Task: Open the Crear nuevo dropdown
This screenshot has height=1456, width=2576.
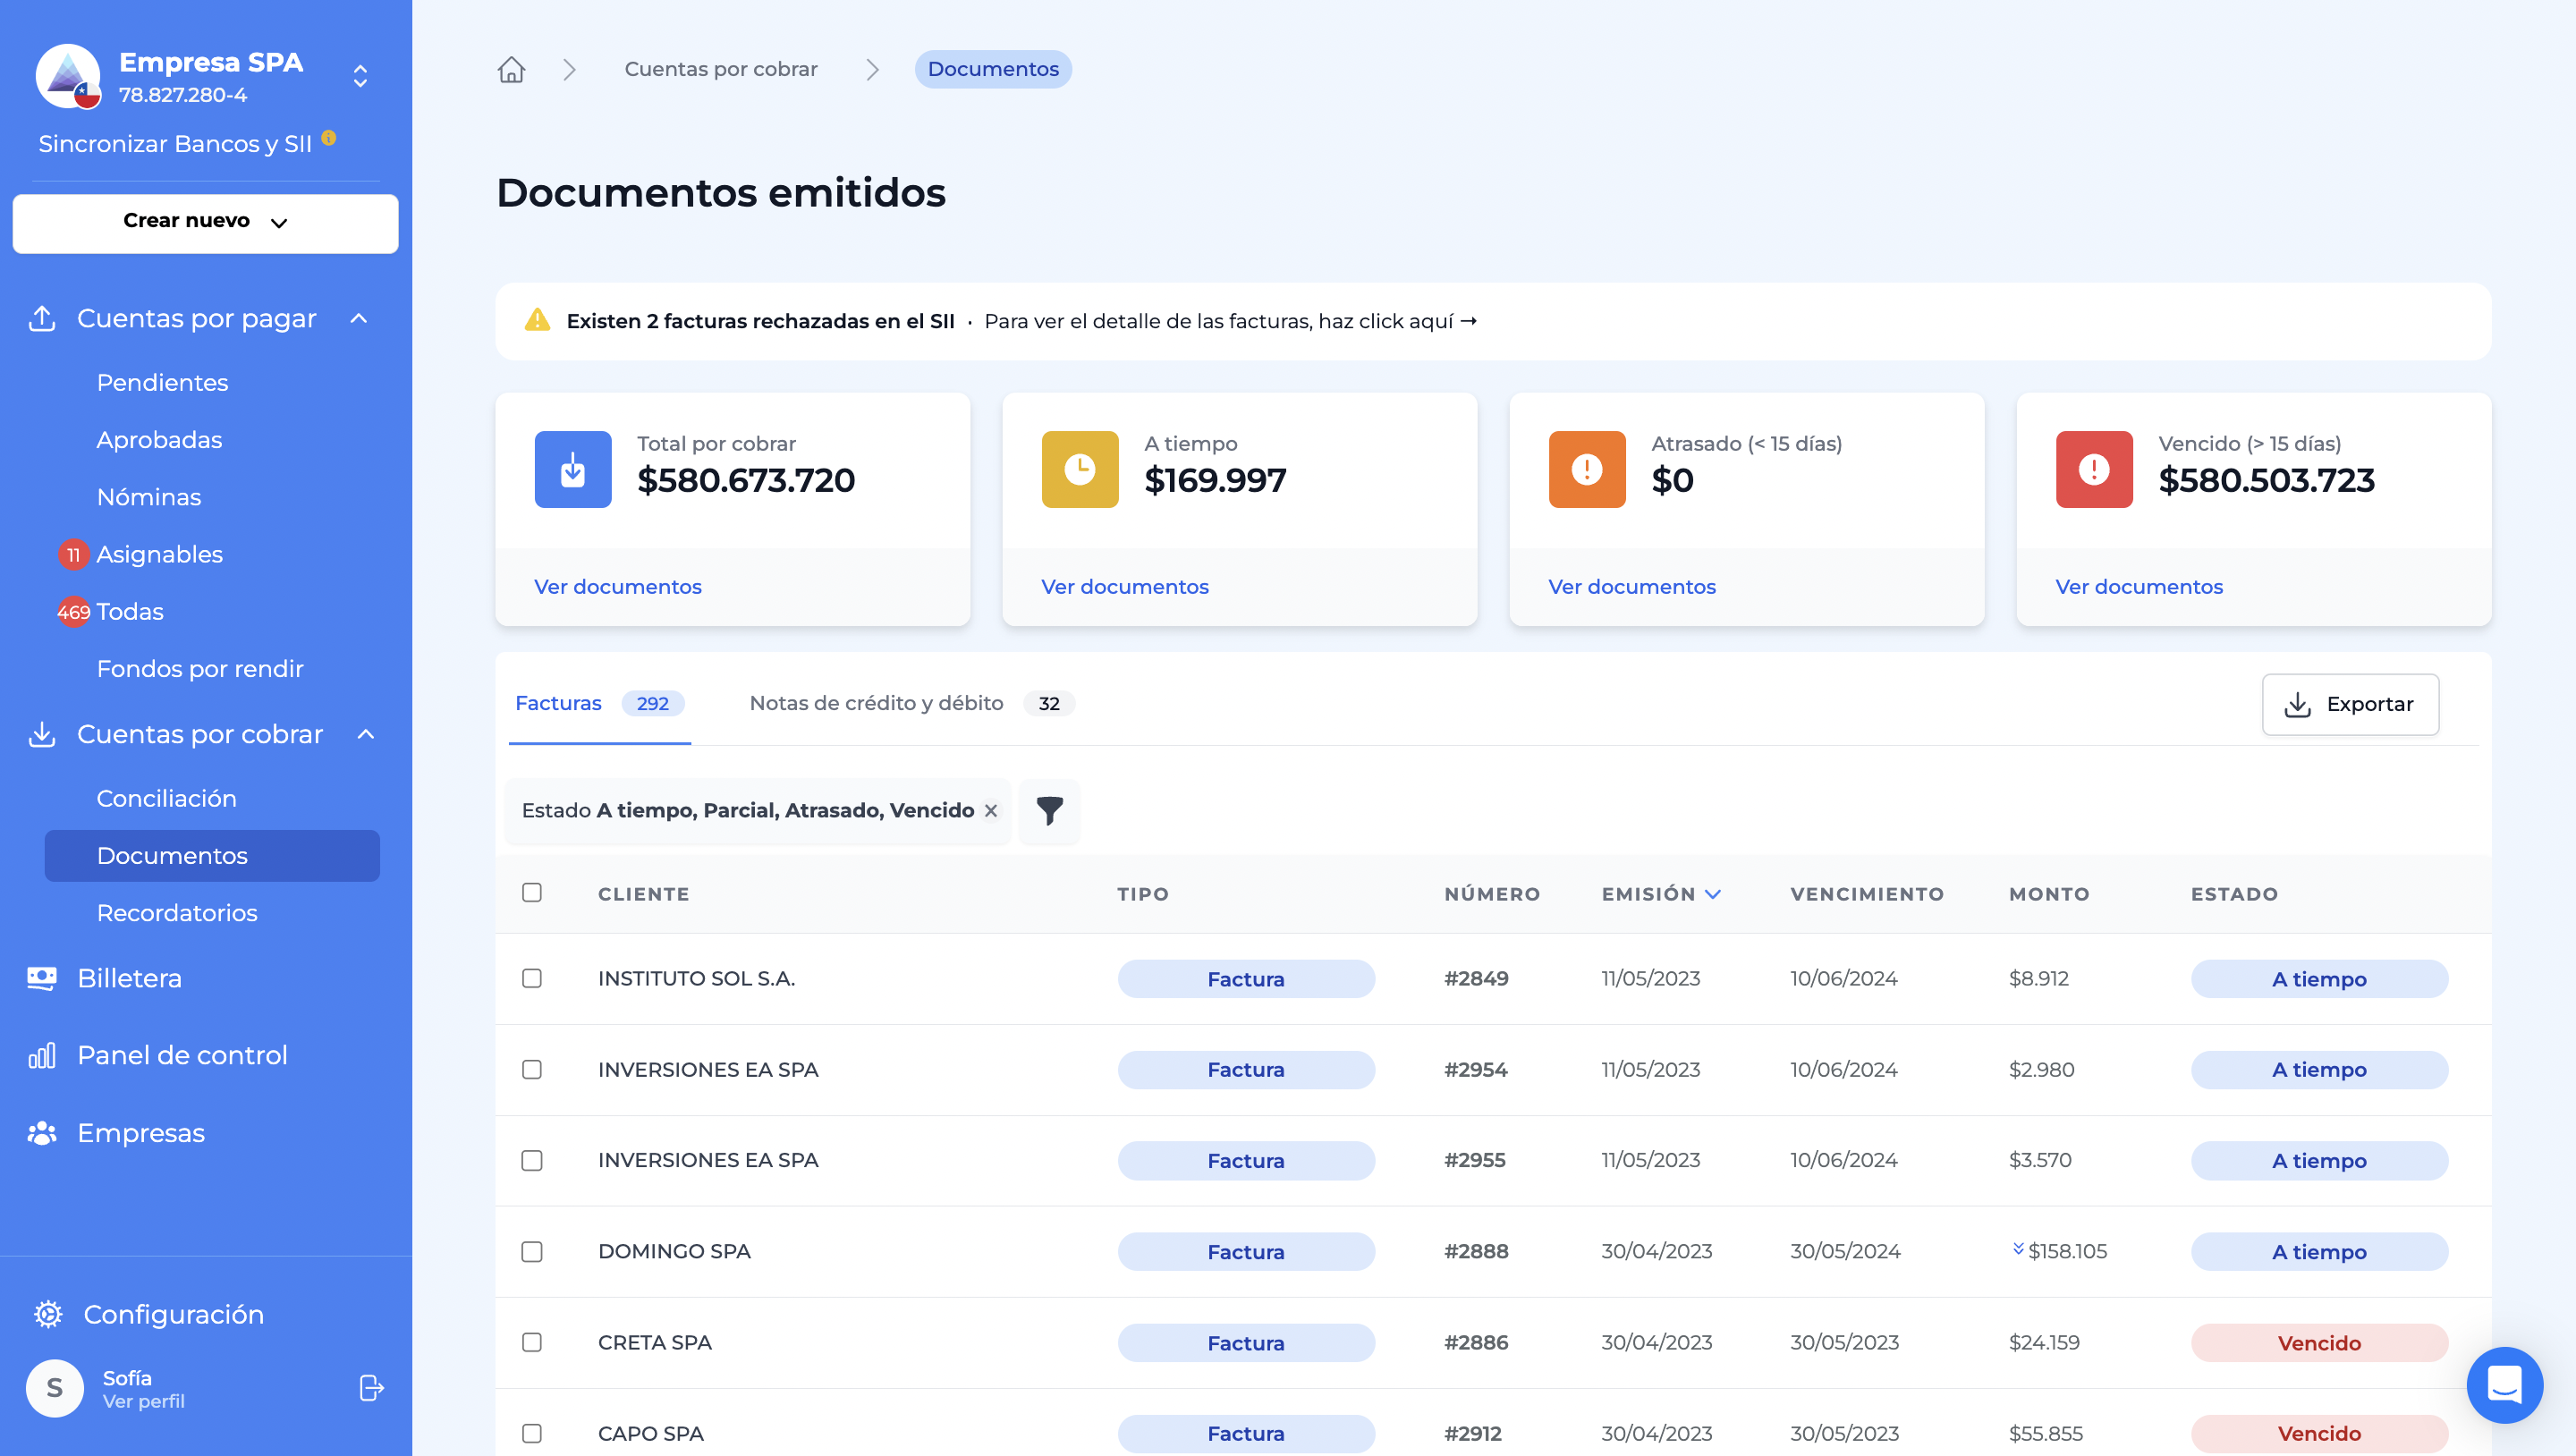Action: pos(205,222)
